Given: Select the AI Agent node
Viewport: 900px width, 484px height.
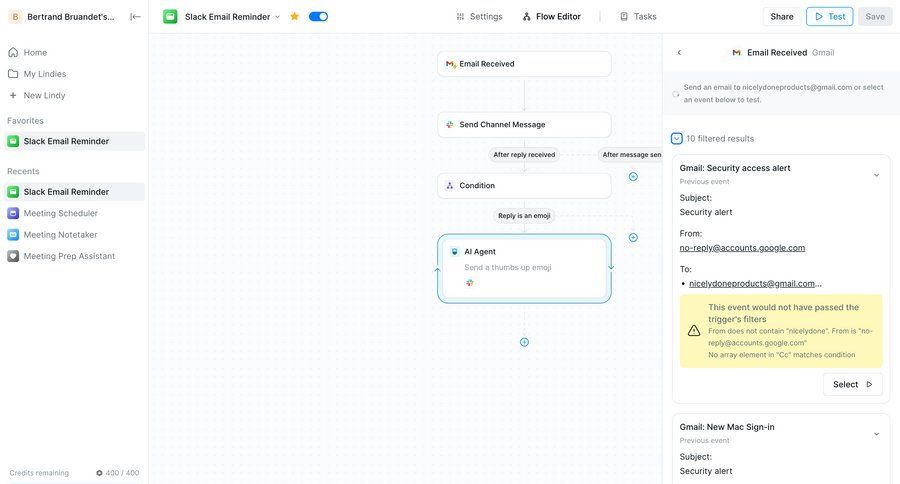Looking at the screenshot, I should point(524,268).
